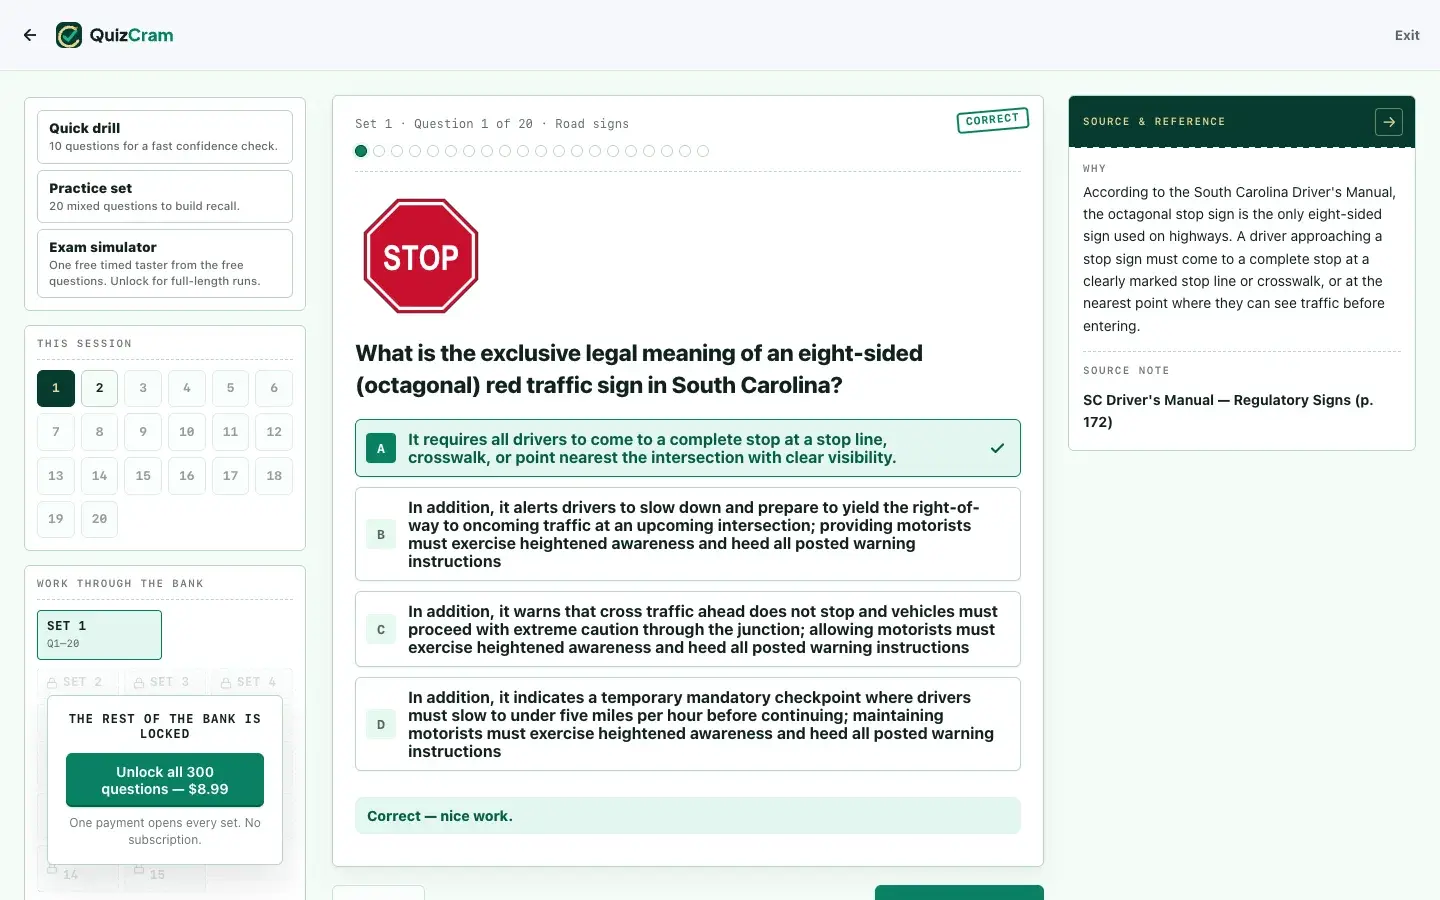Select answer option D about checkpoint
Viewport: 1440px width, 900px height.
(x=688, y=724)
